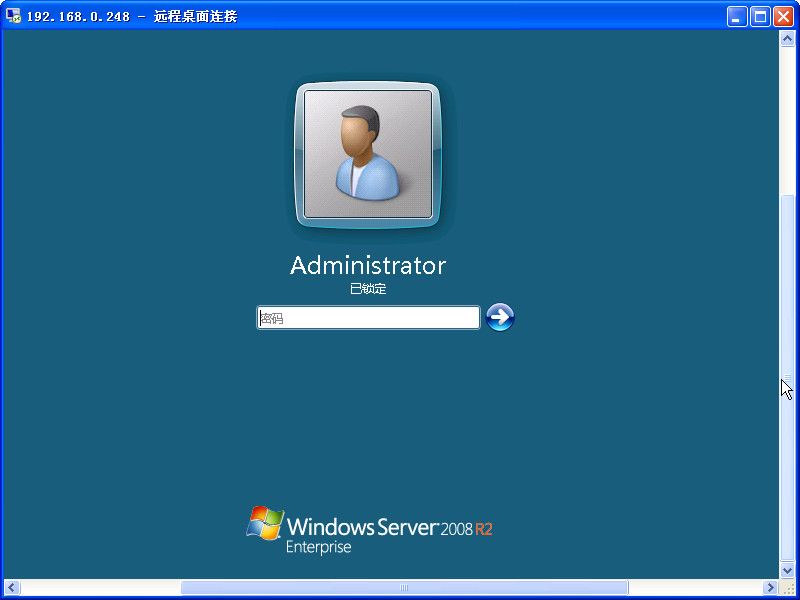800x600 pixels.
Task: Click the scrollbar up arrow on the right
Action: coord(786,37)
